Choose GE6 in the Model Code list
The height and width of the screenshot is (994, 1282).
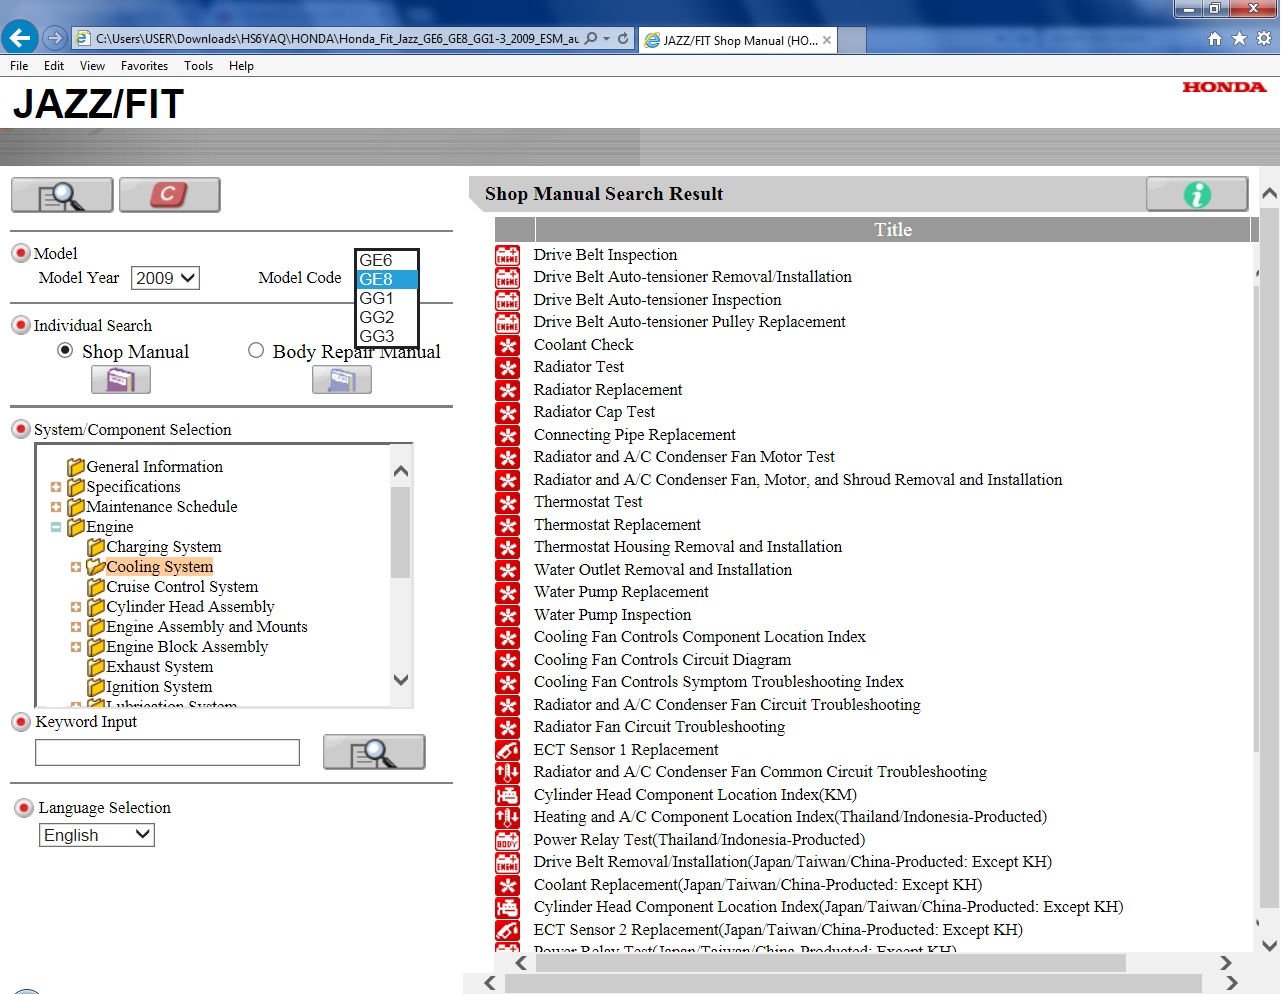click(387, 260)
